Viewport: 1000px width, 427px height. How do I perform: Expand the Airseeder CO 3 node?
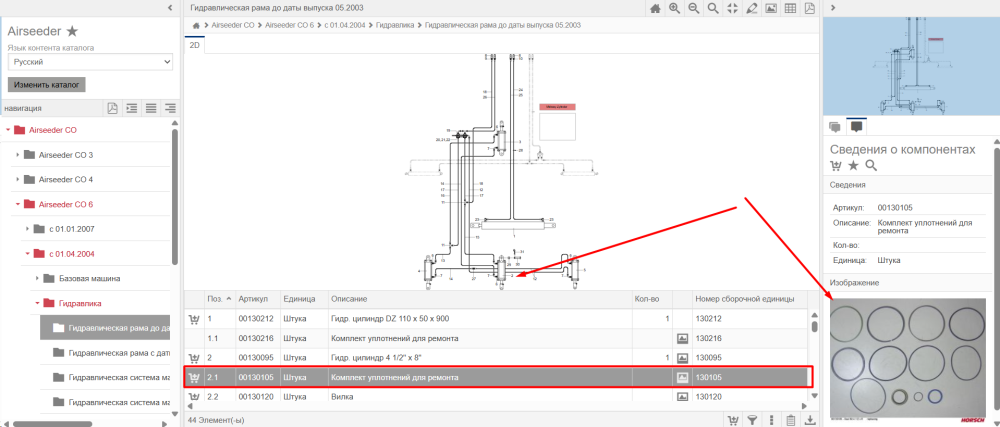click(17, 155)
